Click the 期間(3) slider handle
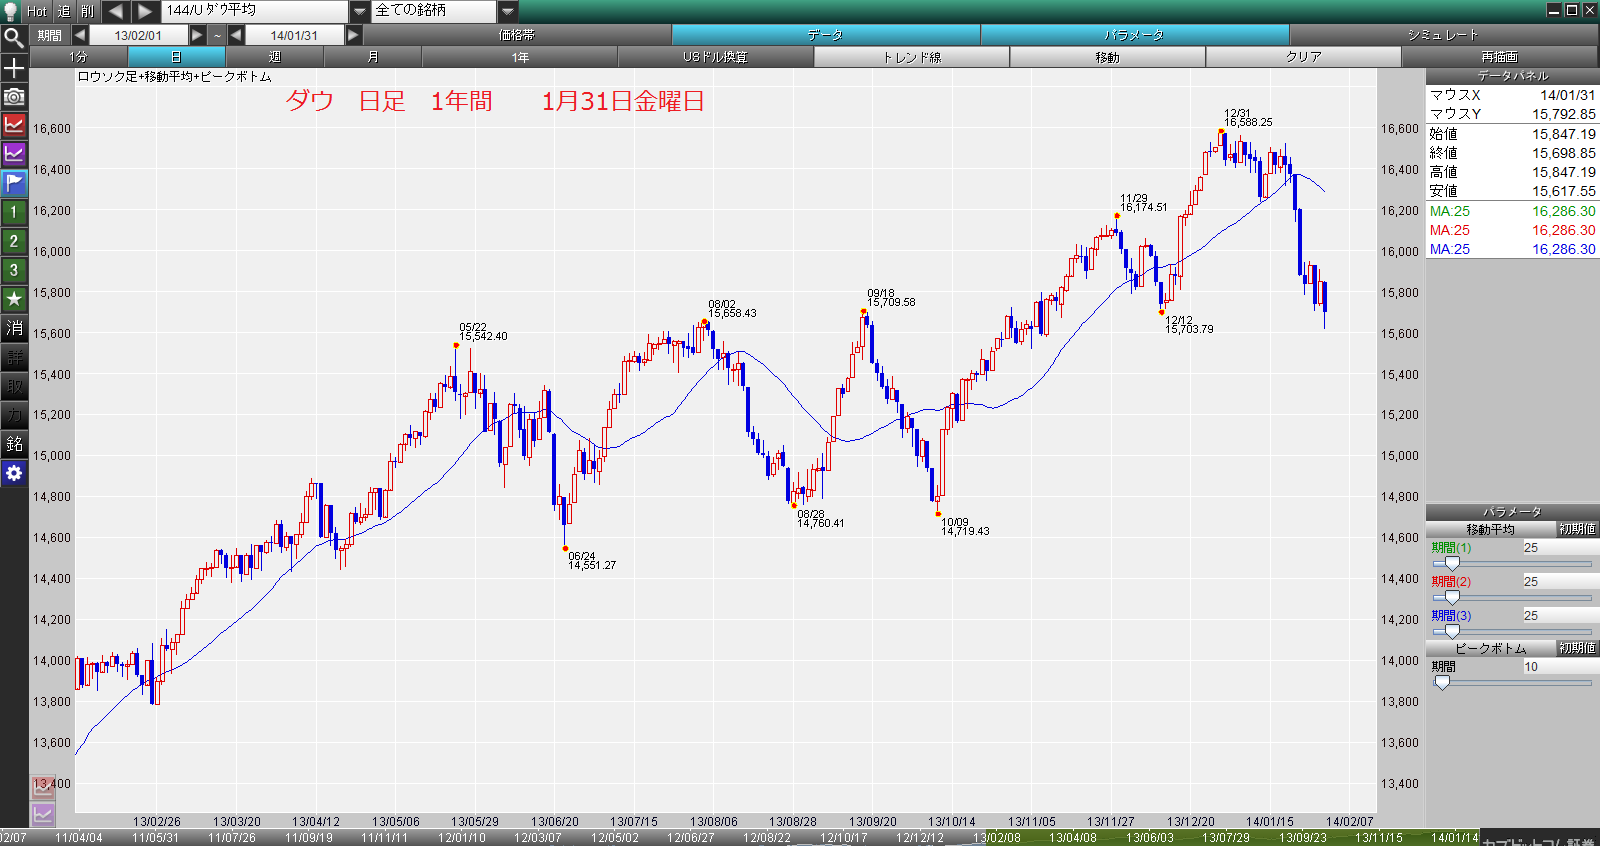 pyautogui.click(x=1452, y=632)
